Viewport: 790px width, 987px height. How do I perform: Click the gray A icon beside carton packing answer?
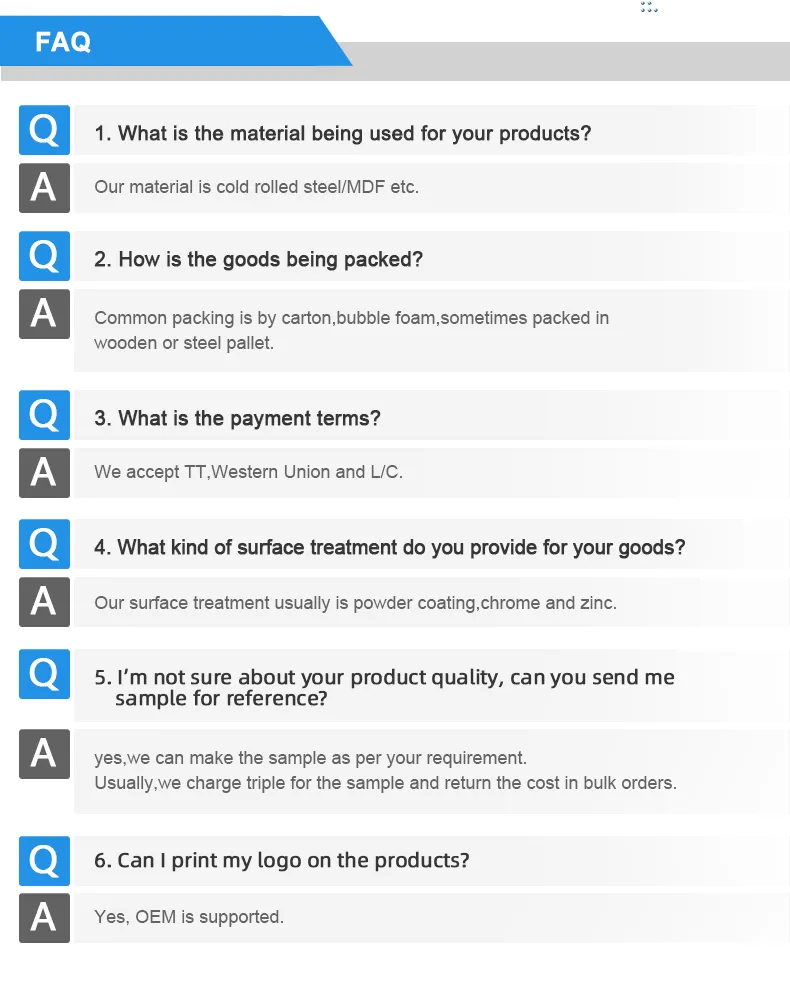44,313
